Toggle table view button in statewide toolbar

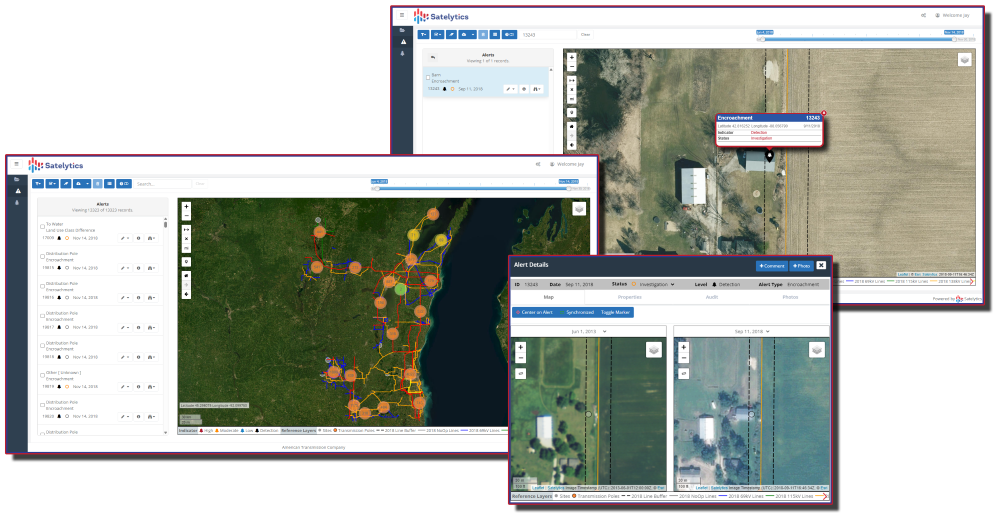click(x=110, y=184)
